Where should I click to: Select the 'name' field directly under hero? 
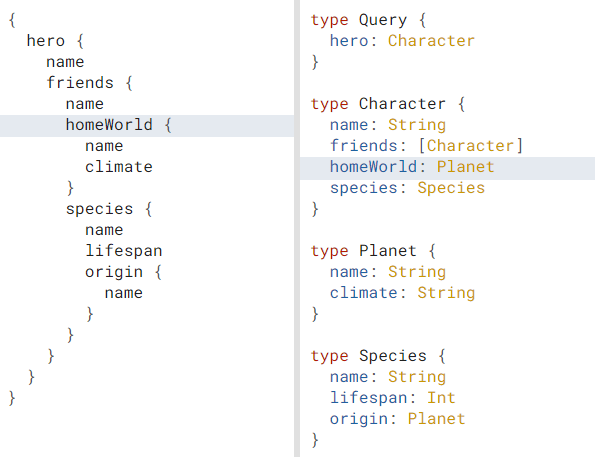(65, 62)
